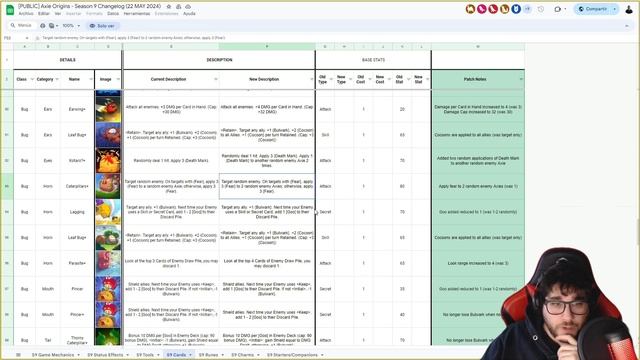Open the Patch Notes column filter
640x360 pixels.
pos(521,79)
